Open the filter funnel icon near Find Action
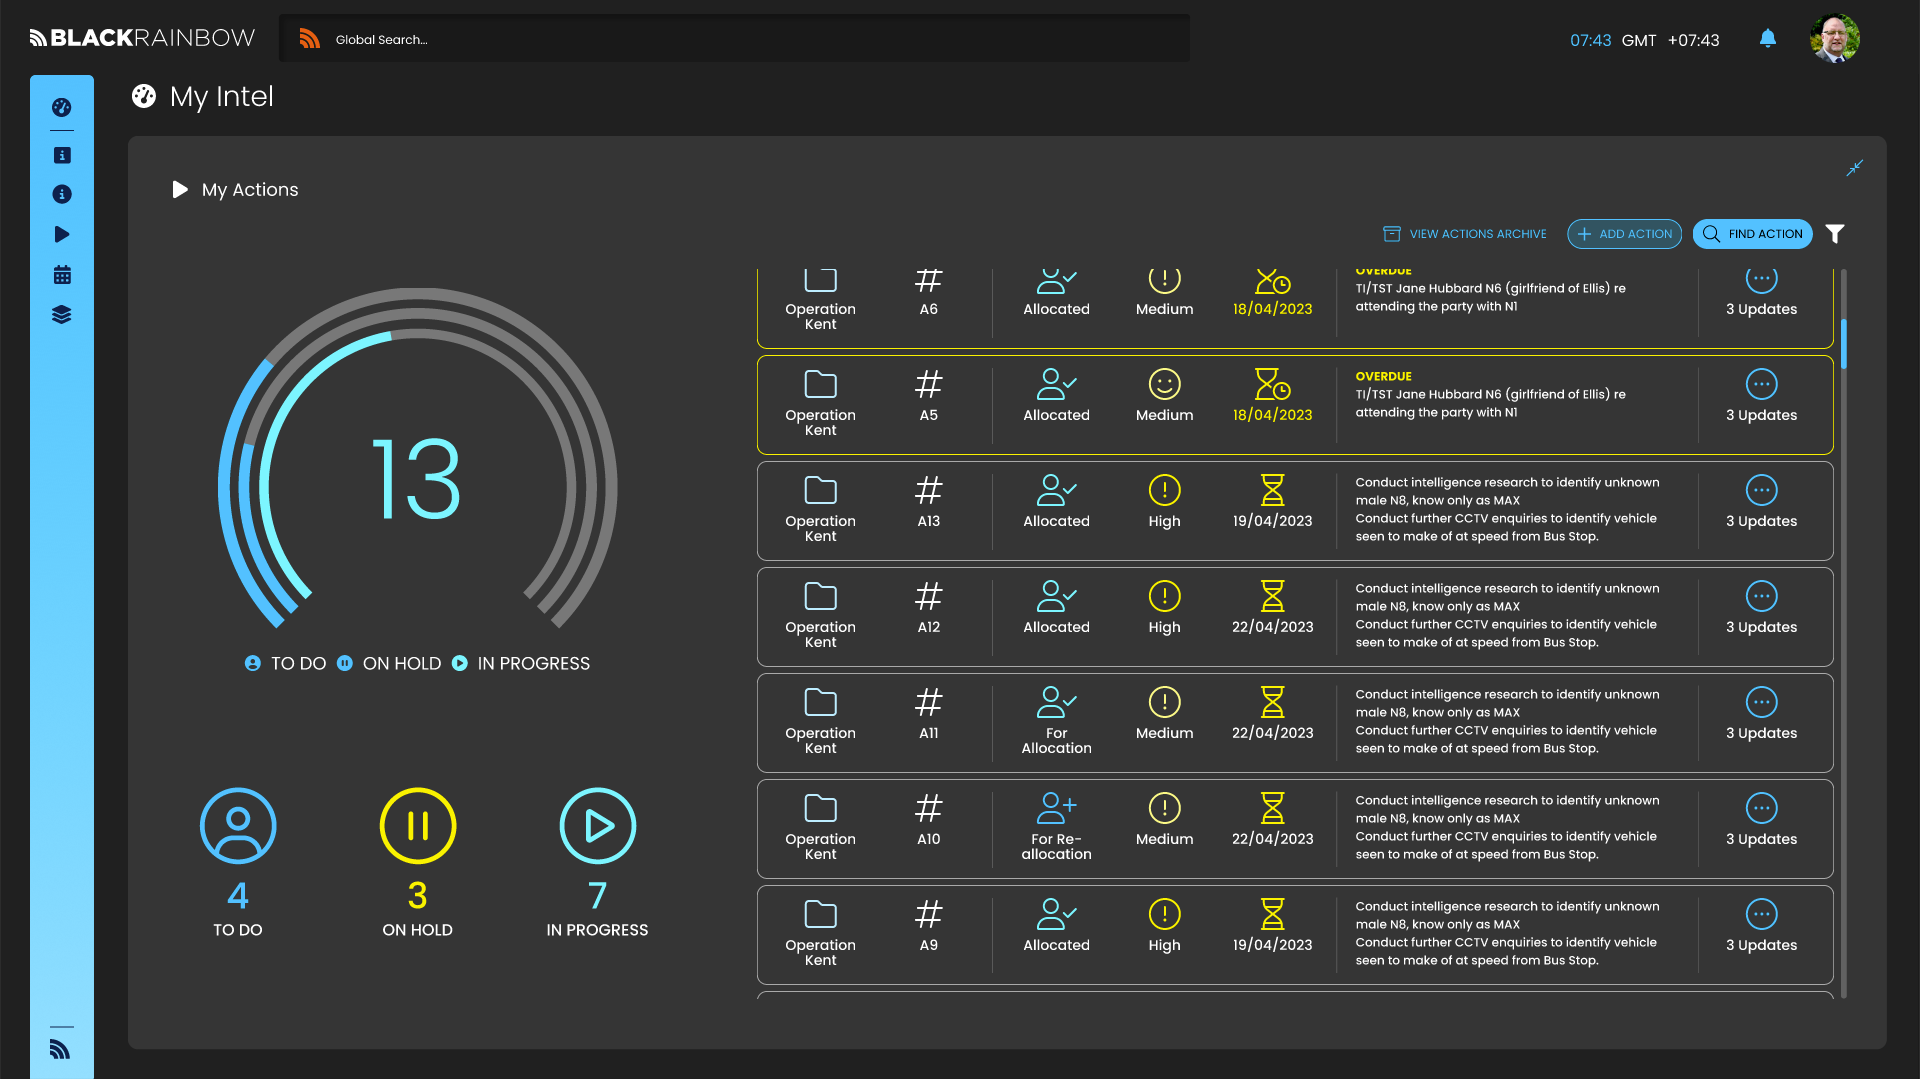 (1836, 233)
